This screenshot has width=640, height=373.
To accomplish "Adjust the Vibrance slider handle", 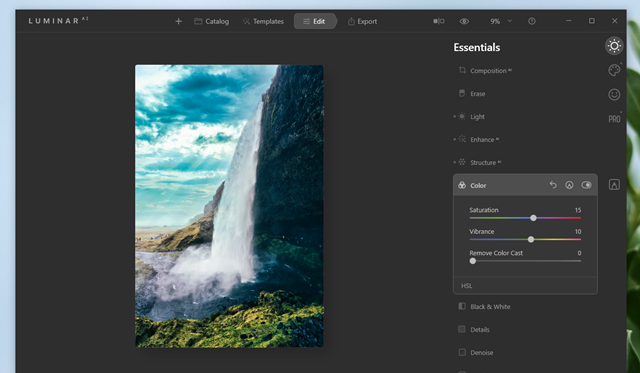I will click(531, 240).
